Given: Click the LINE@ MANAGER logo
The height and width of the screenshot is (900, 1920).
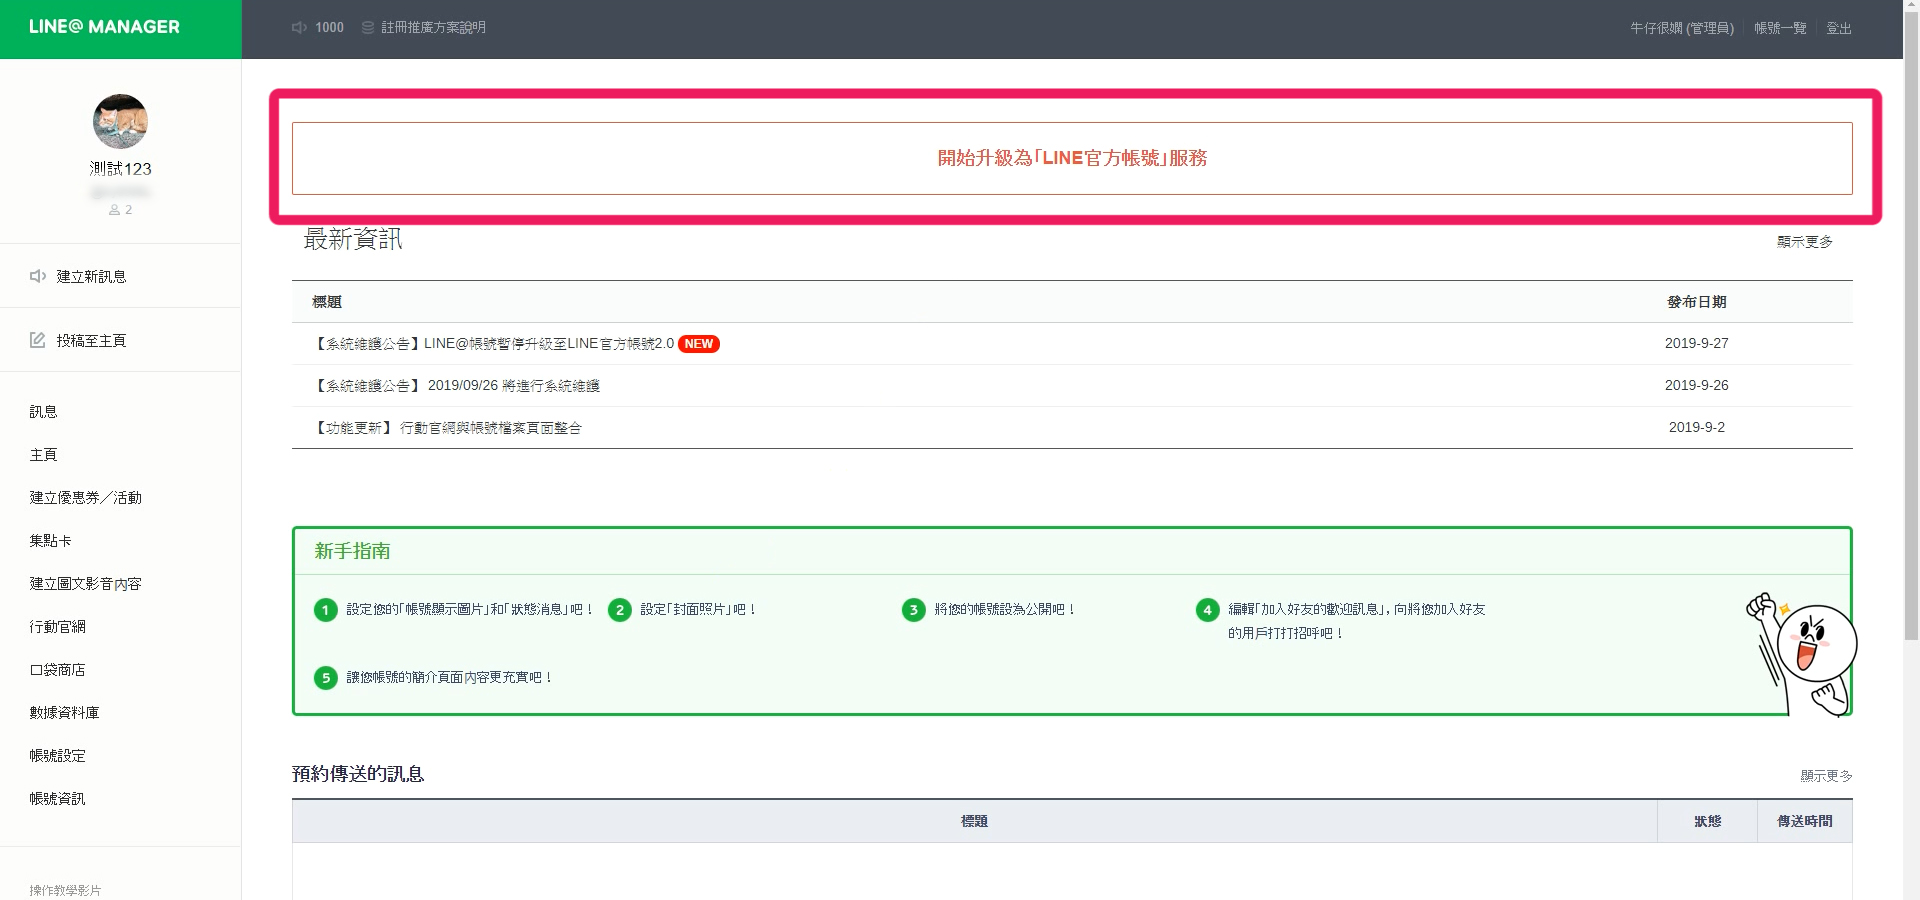Looking at the screenshot, I should tap(104, 27).
